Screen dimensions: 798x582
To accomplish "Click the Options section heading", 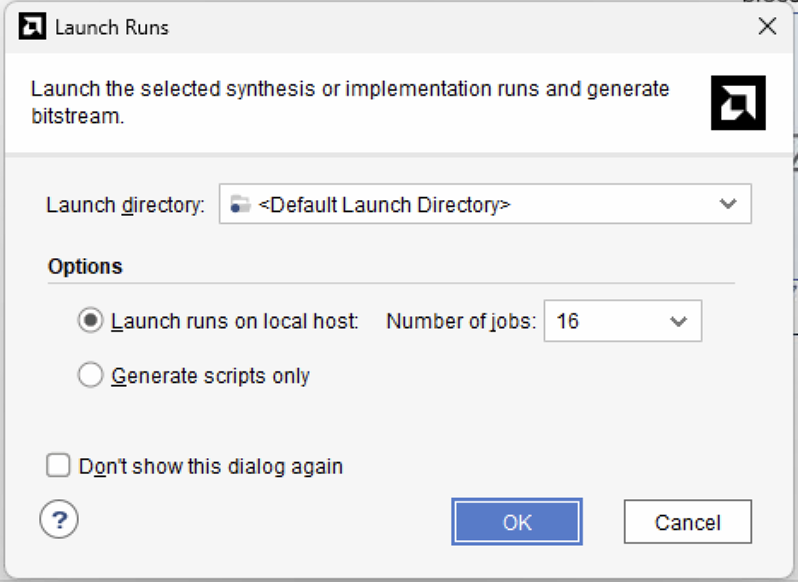I will point(85,266).
